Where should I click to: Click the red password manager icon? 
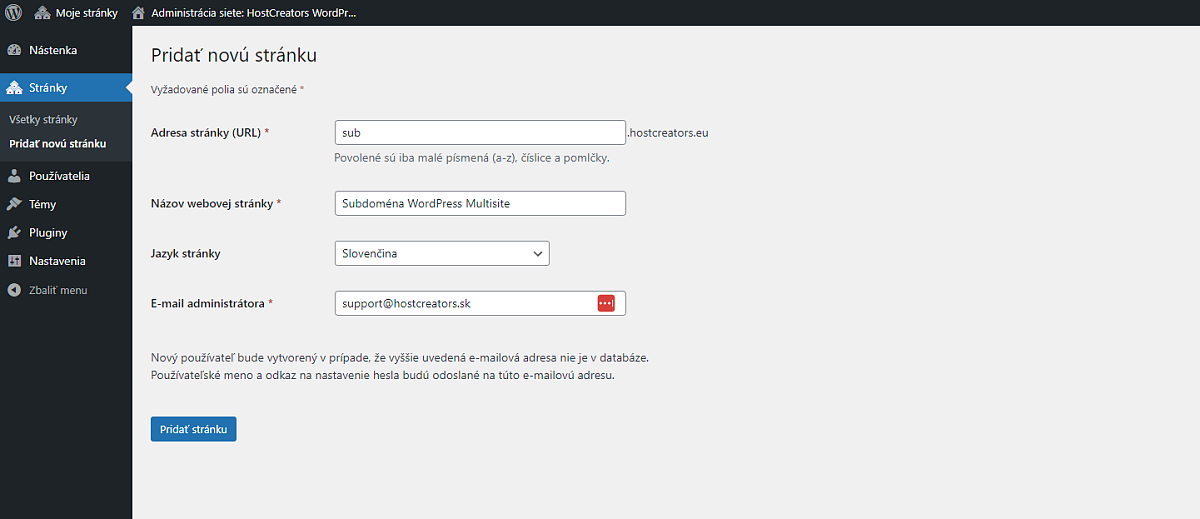coord(606,303)
